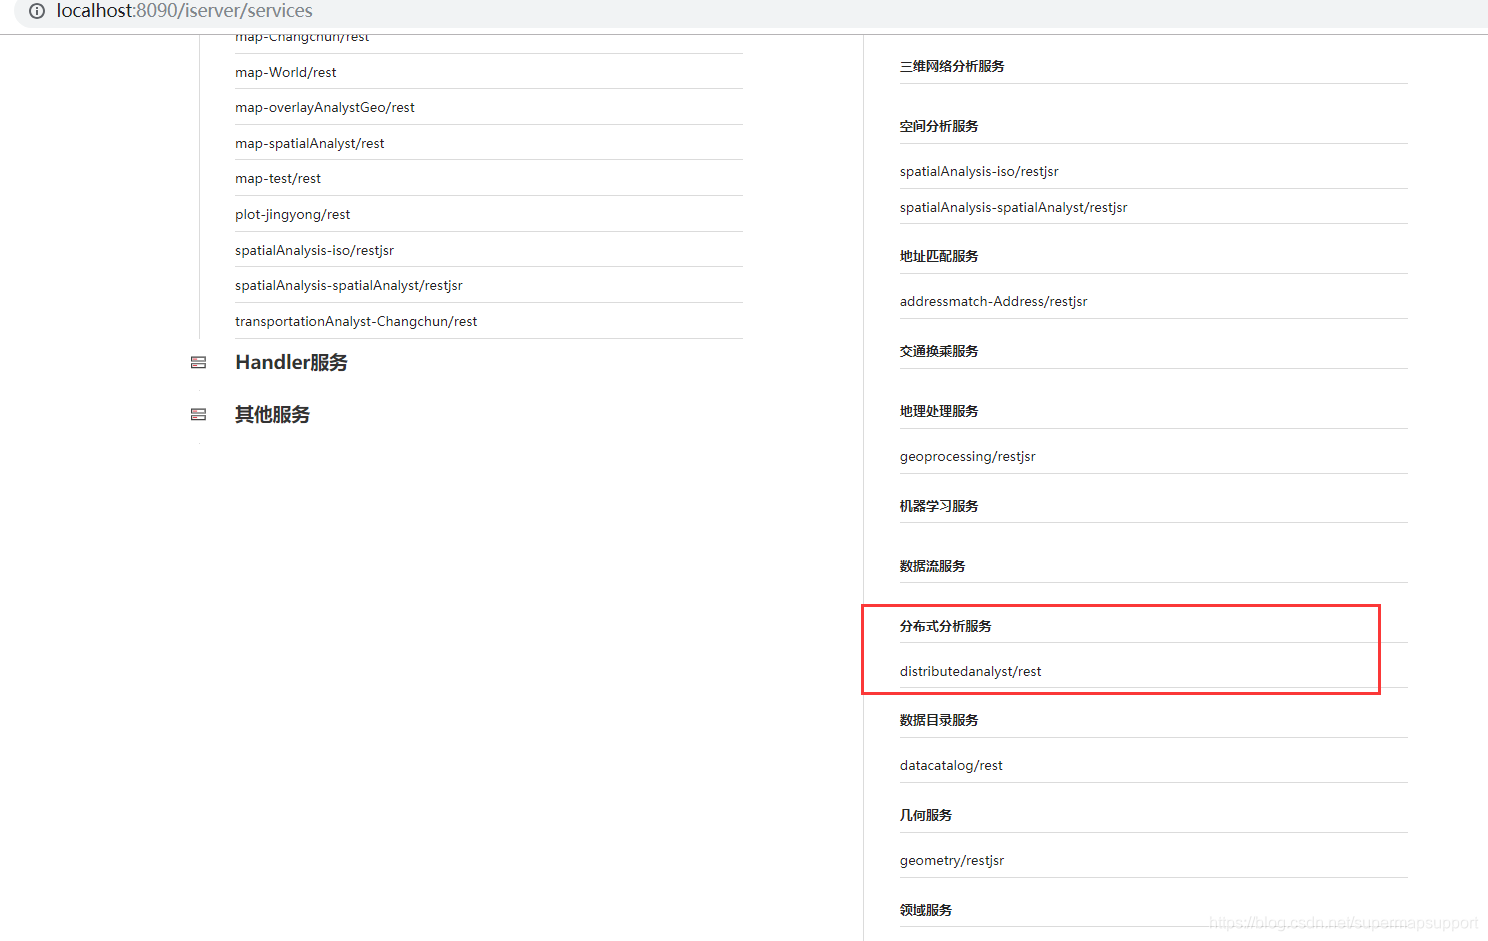Open geoprocessing/restjsr service
The image size is (1488, 941).
(967, 457)
